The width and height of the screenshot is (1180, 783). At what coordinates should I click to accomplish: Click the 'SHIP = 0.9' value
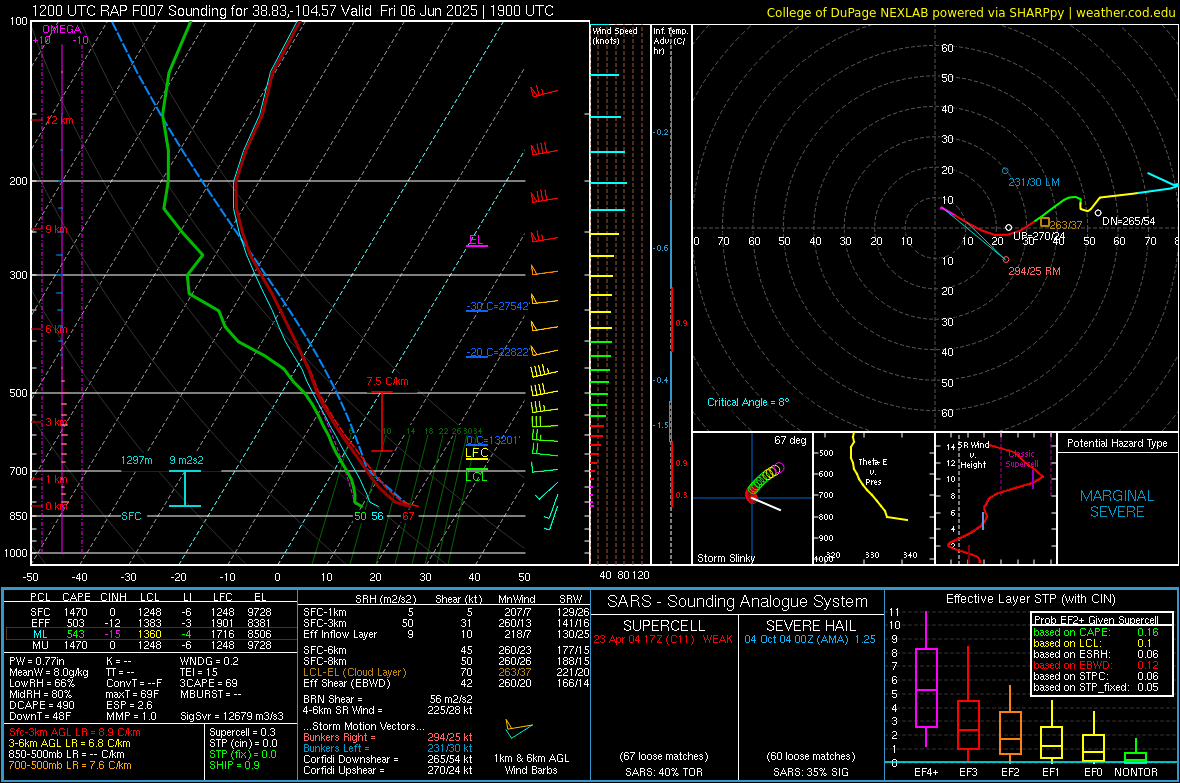click(x=234, y=765)
